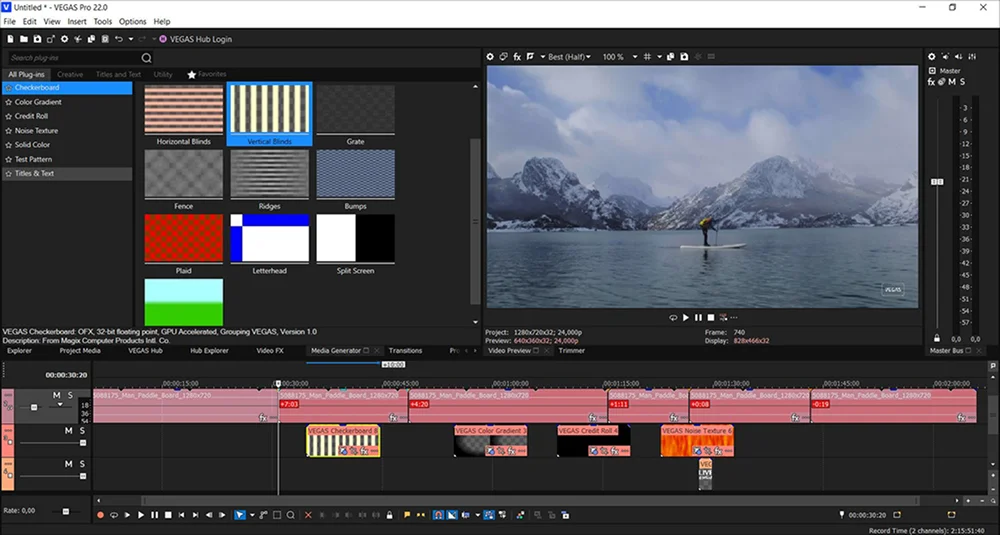The height and width of the screenshot is (535, 1000).
Task: Click the Record button in the transport bar
Action: coord(100,515)
